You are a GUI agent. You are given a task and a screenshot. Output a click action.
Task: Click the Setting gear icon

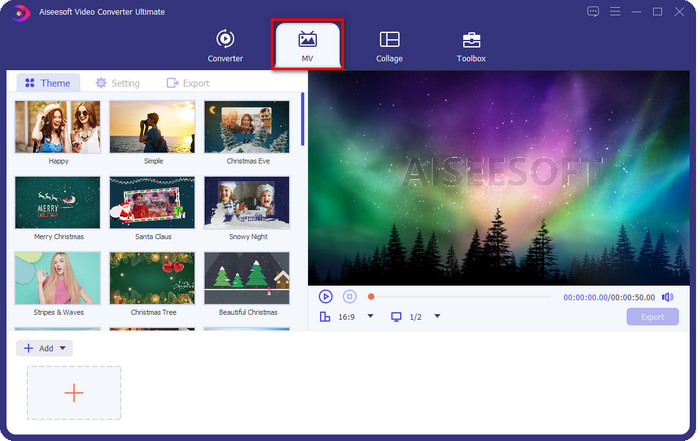[101, 83]
